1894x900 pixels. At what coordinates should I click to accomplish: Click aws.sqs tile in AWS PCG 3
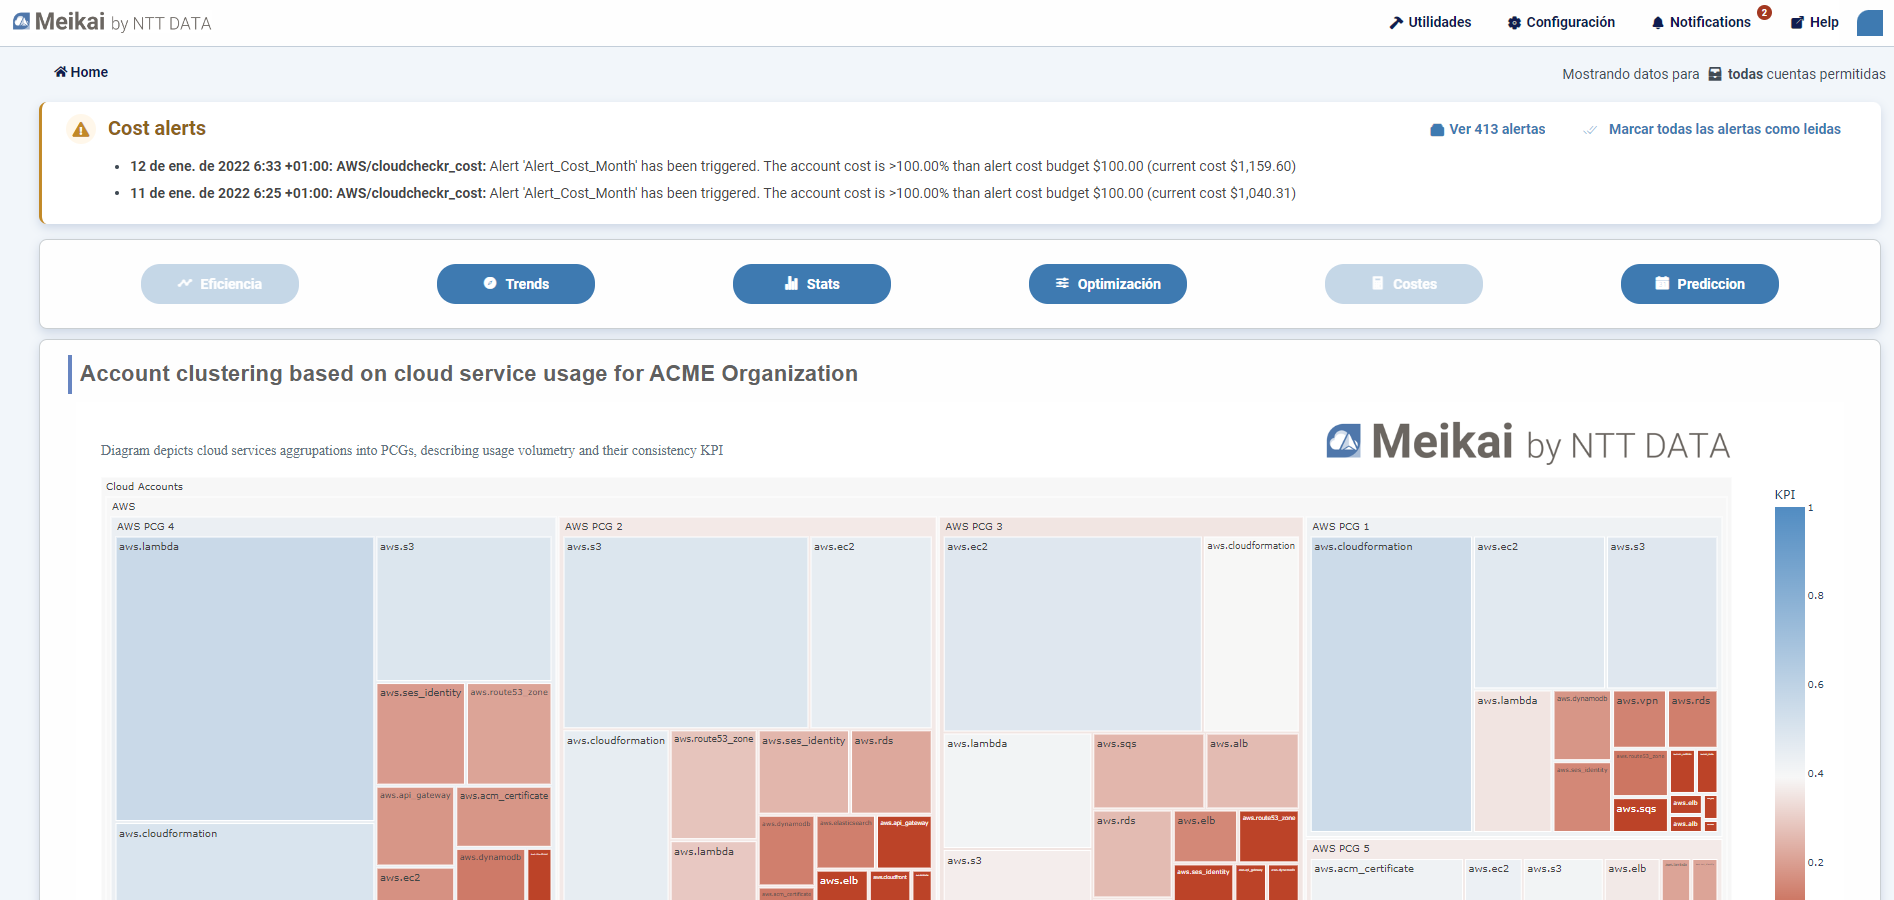pos(1149,771)
